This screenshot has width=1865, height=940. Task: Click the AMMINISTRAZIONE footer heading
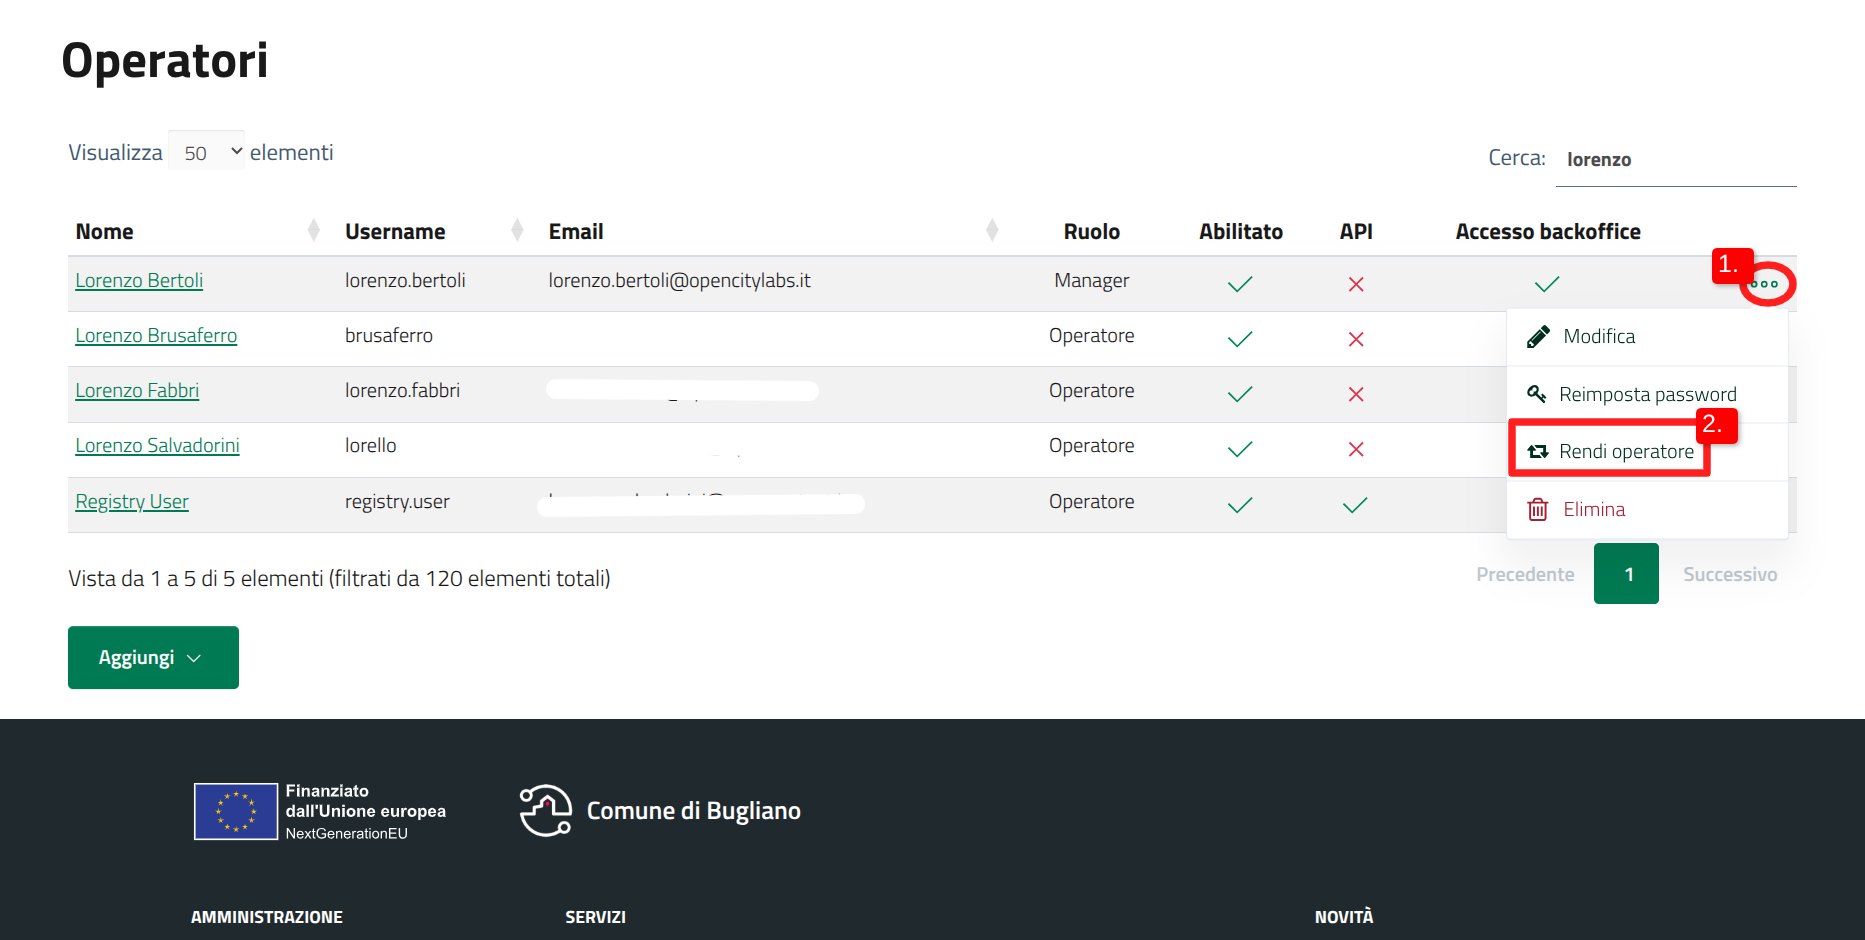point(267,917)
